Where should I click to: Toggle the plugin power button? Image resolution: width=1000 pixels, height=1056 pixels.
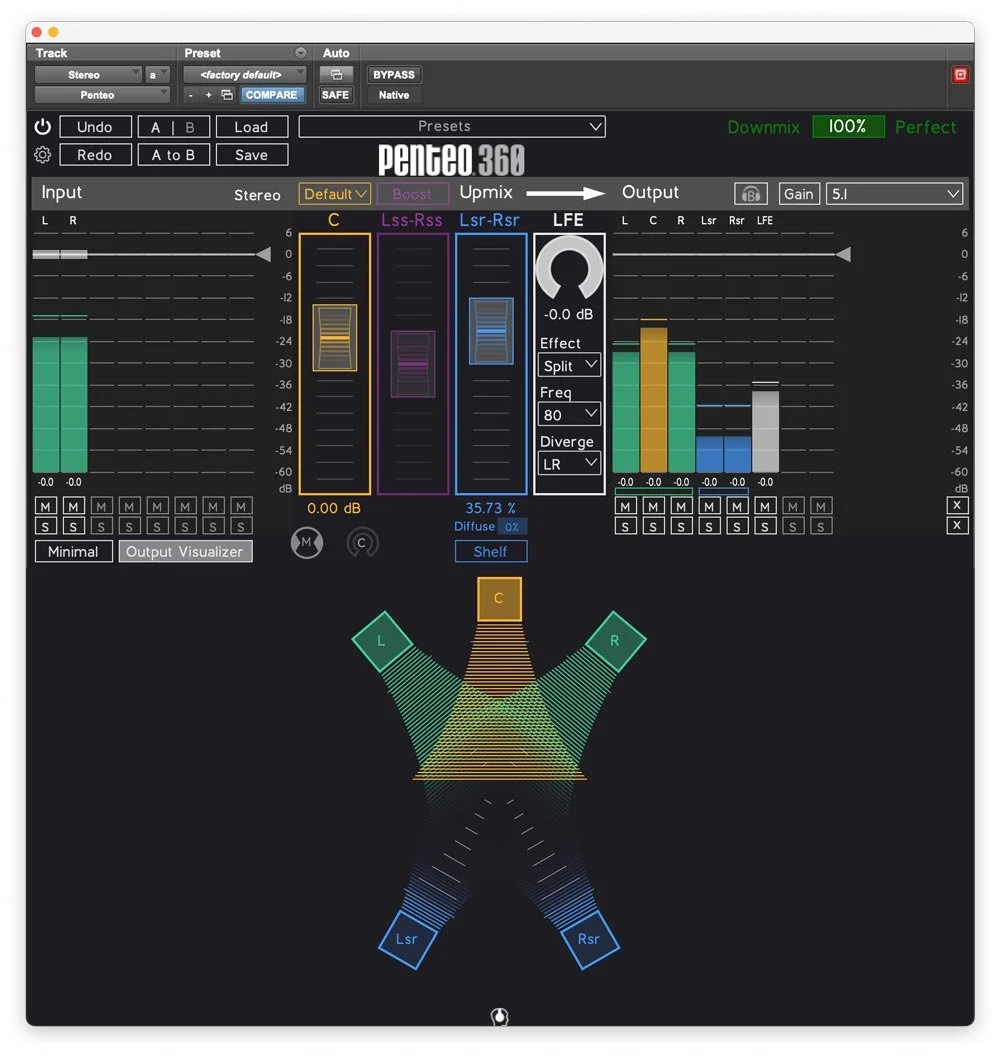pyautogui.click(x=42, y=127)
